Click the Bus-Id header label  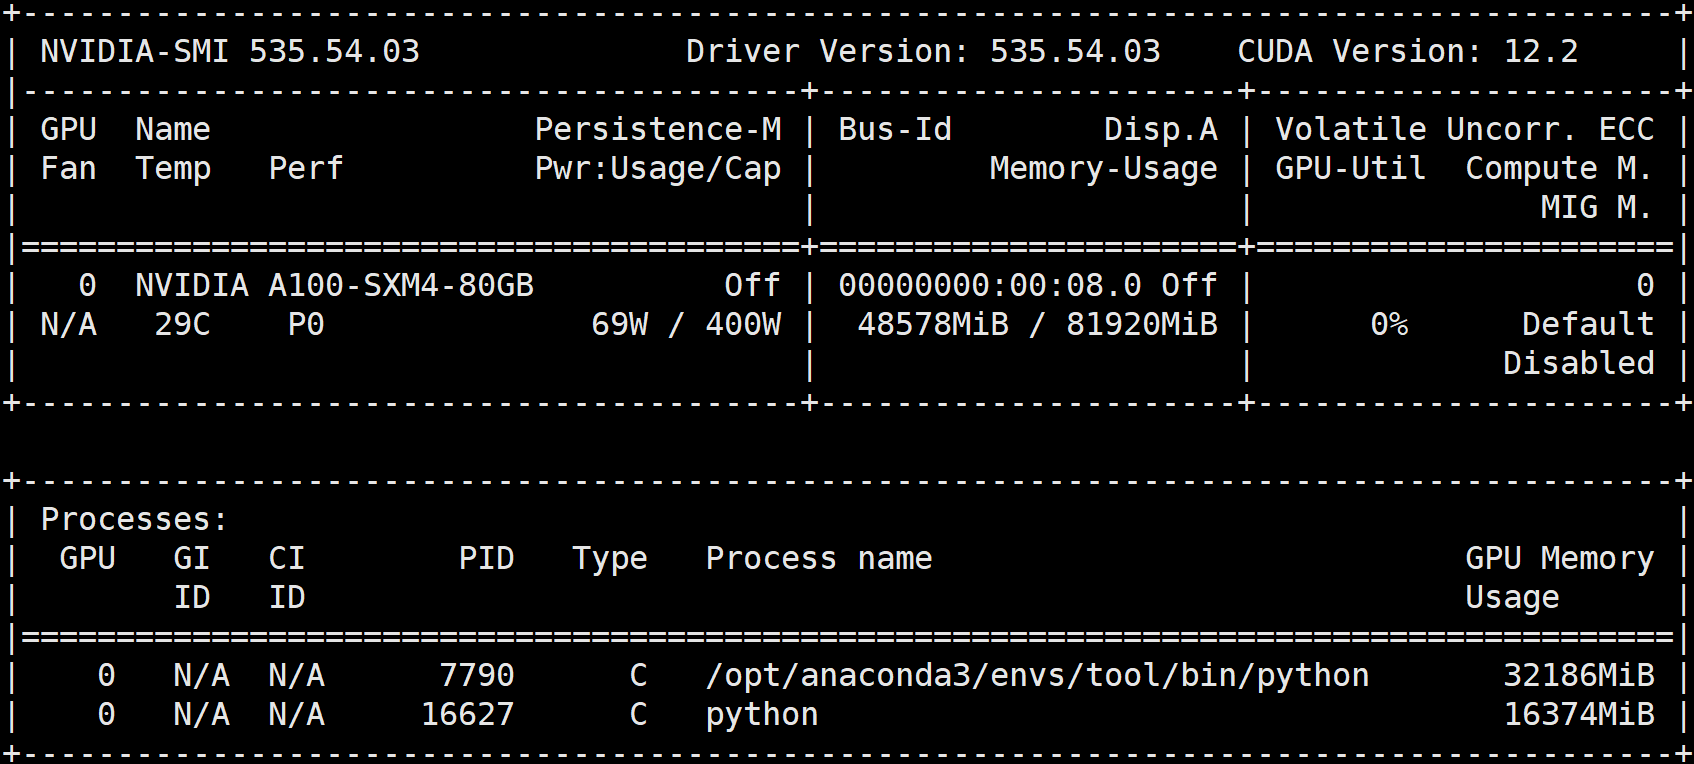(x=895, y=129)
